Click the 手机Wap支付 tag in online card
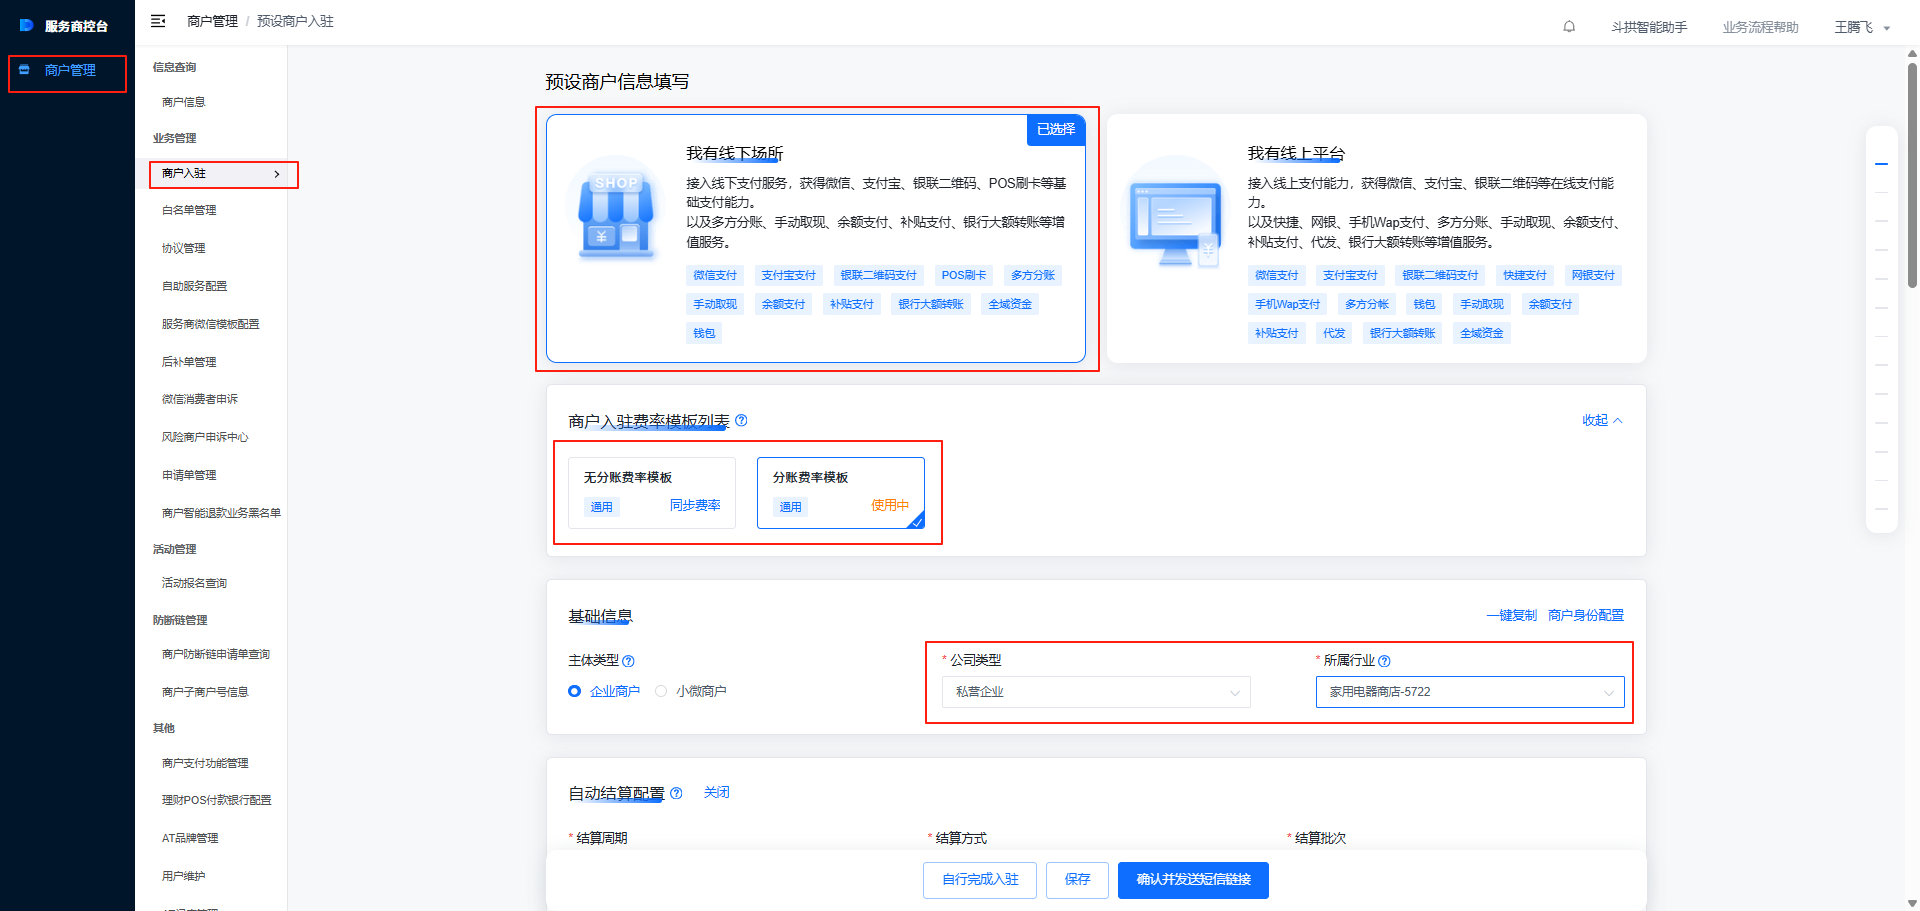Viewport: 1920px width, 911px height. click(1287, 304)
